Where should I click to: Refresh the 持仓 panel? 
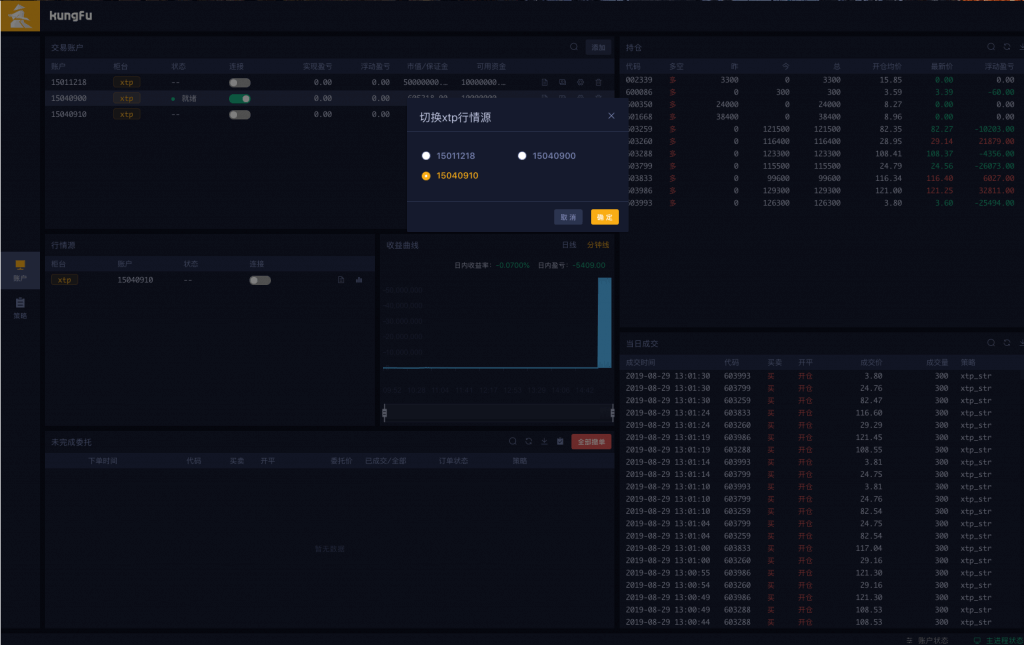1007,47
